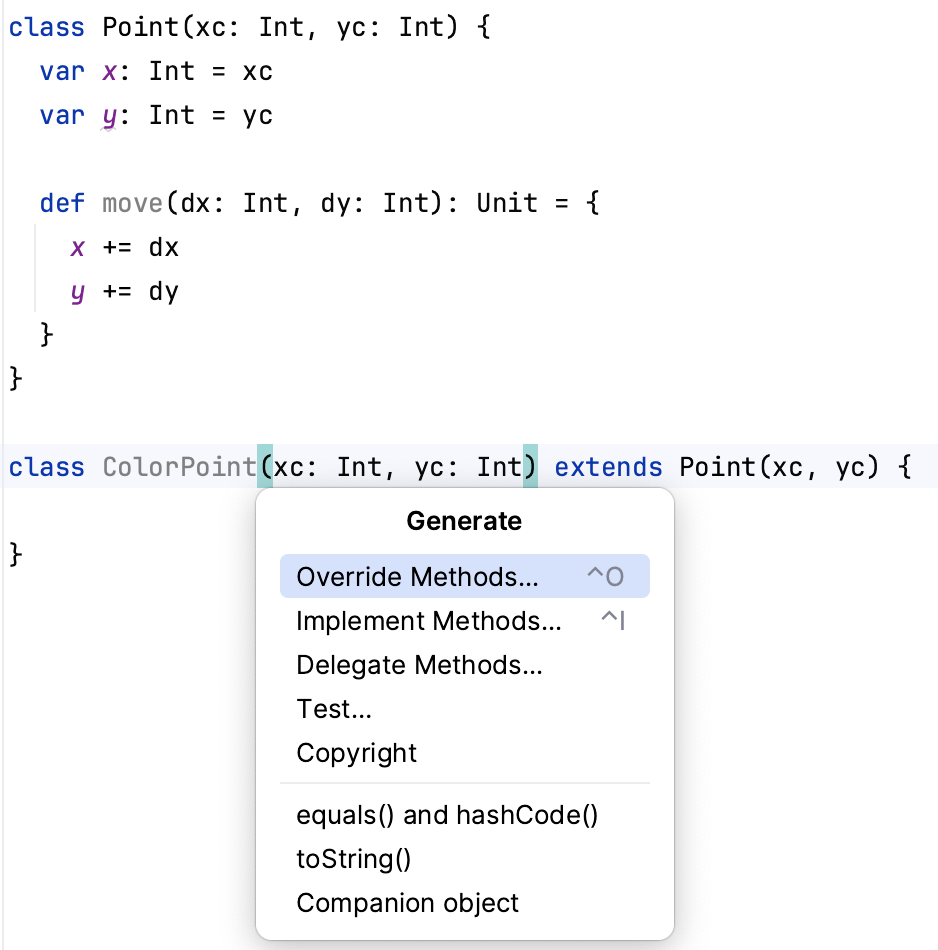Generate a Companion object

pos(407,903)
